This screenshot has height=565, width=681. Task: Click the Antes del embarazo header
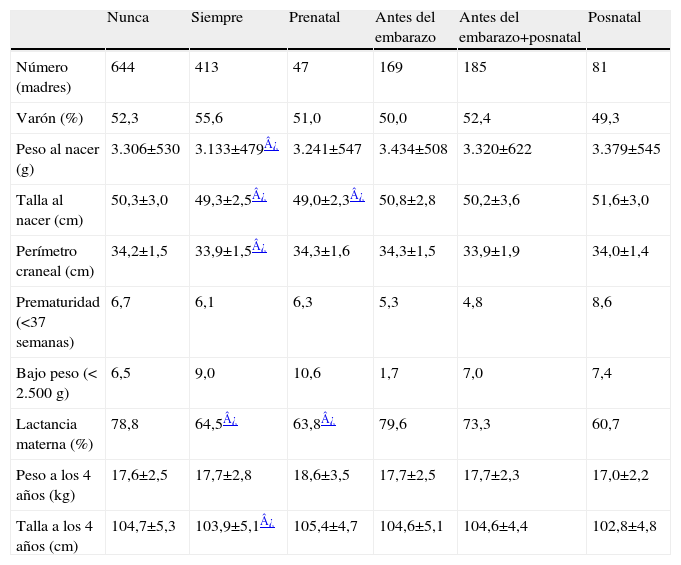tap(404, 28)
